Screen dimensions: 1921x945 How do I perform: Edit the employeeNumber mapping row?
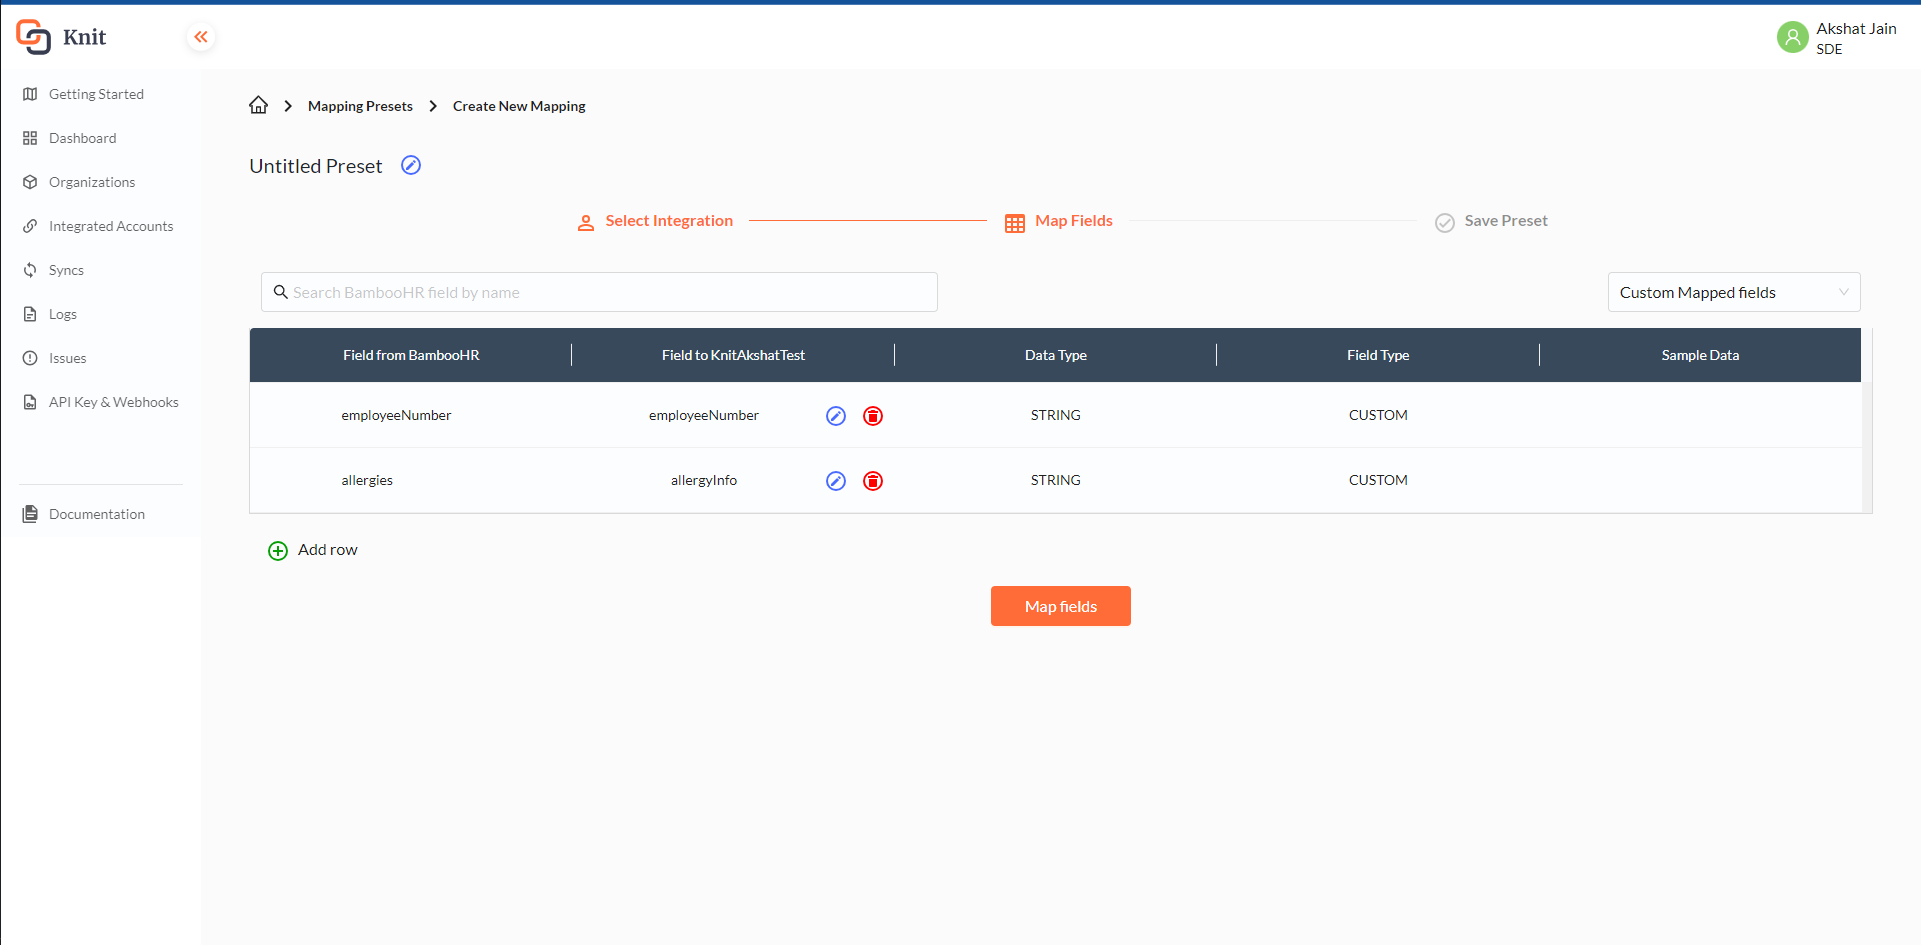(x=836, y=416)
